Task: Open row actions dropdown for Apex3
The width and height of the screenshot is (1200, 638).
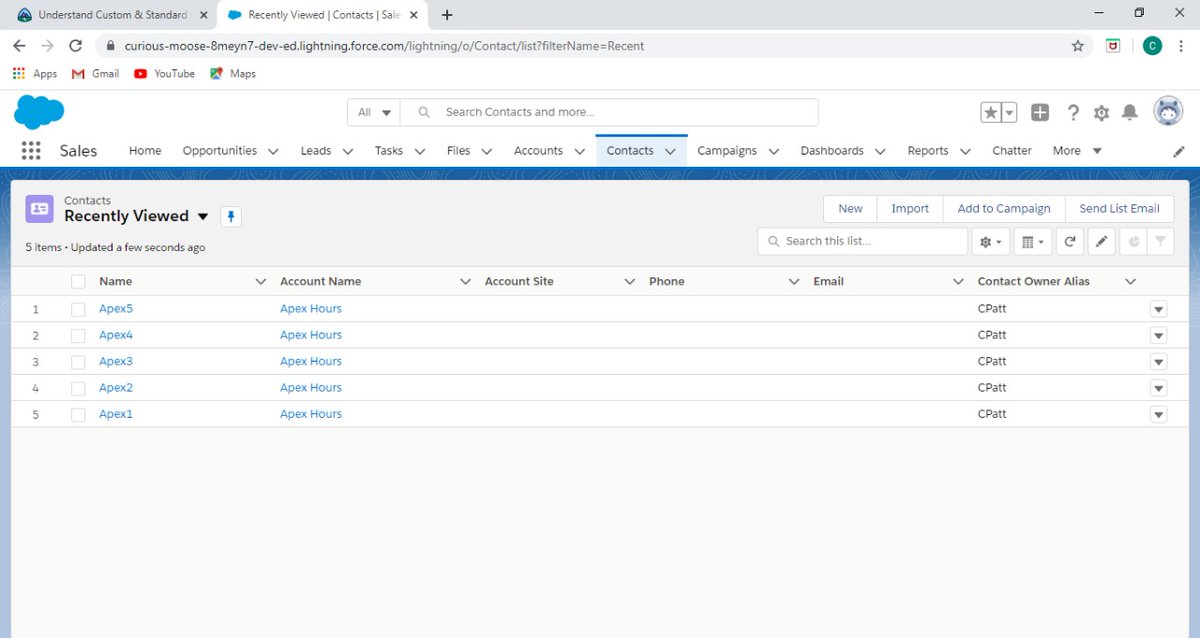Action: [1159, 362]
